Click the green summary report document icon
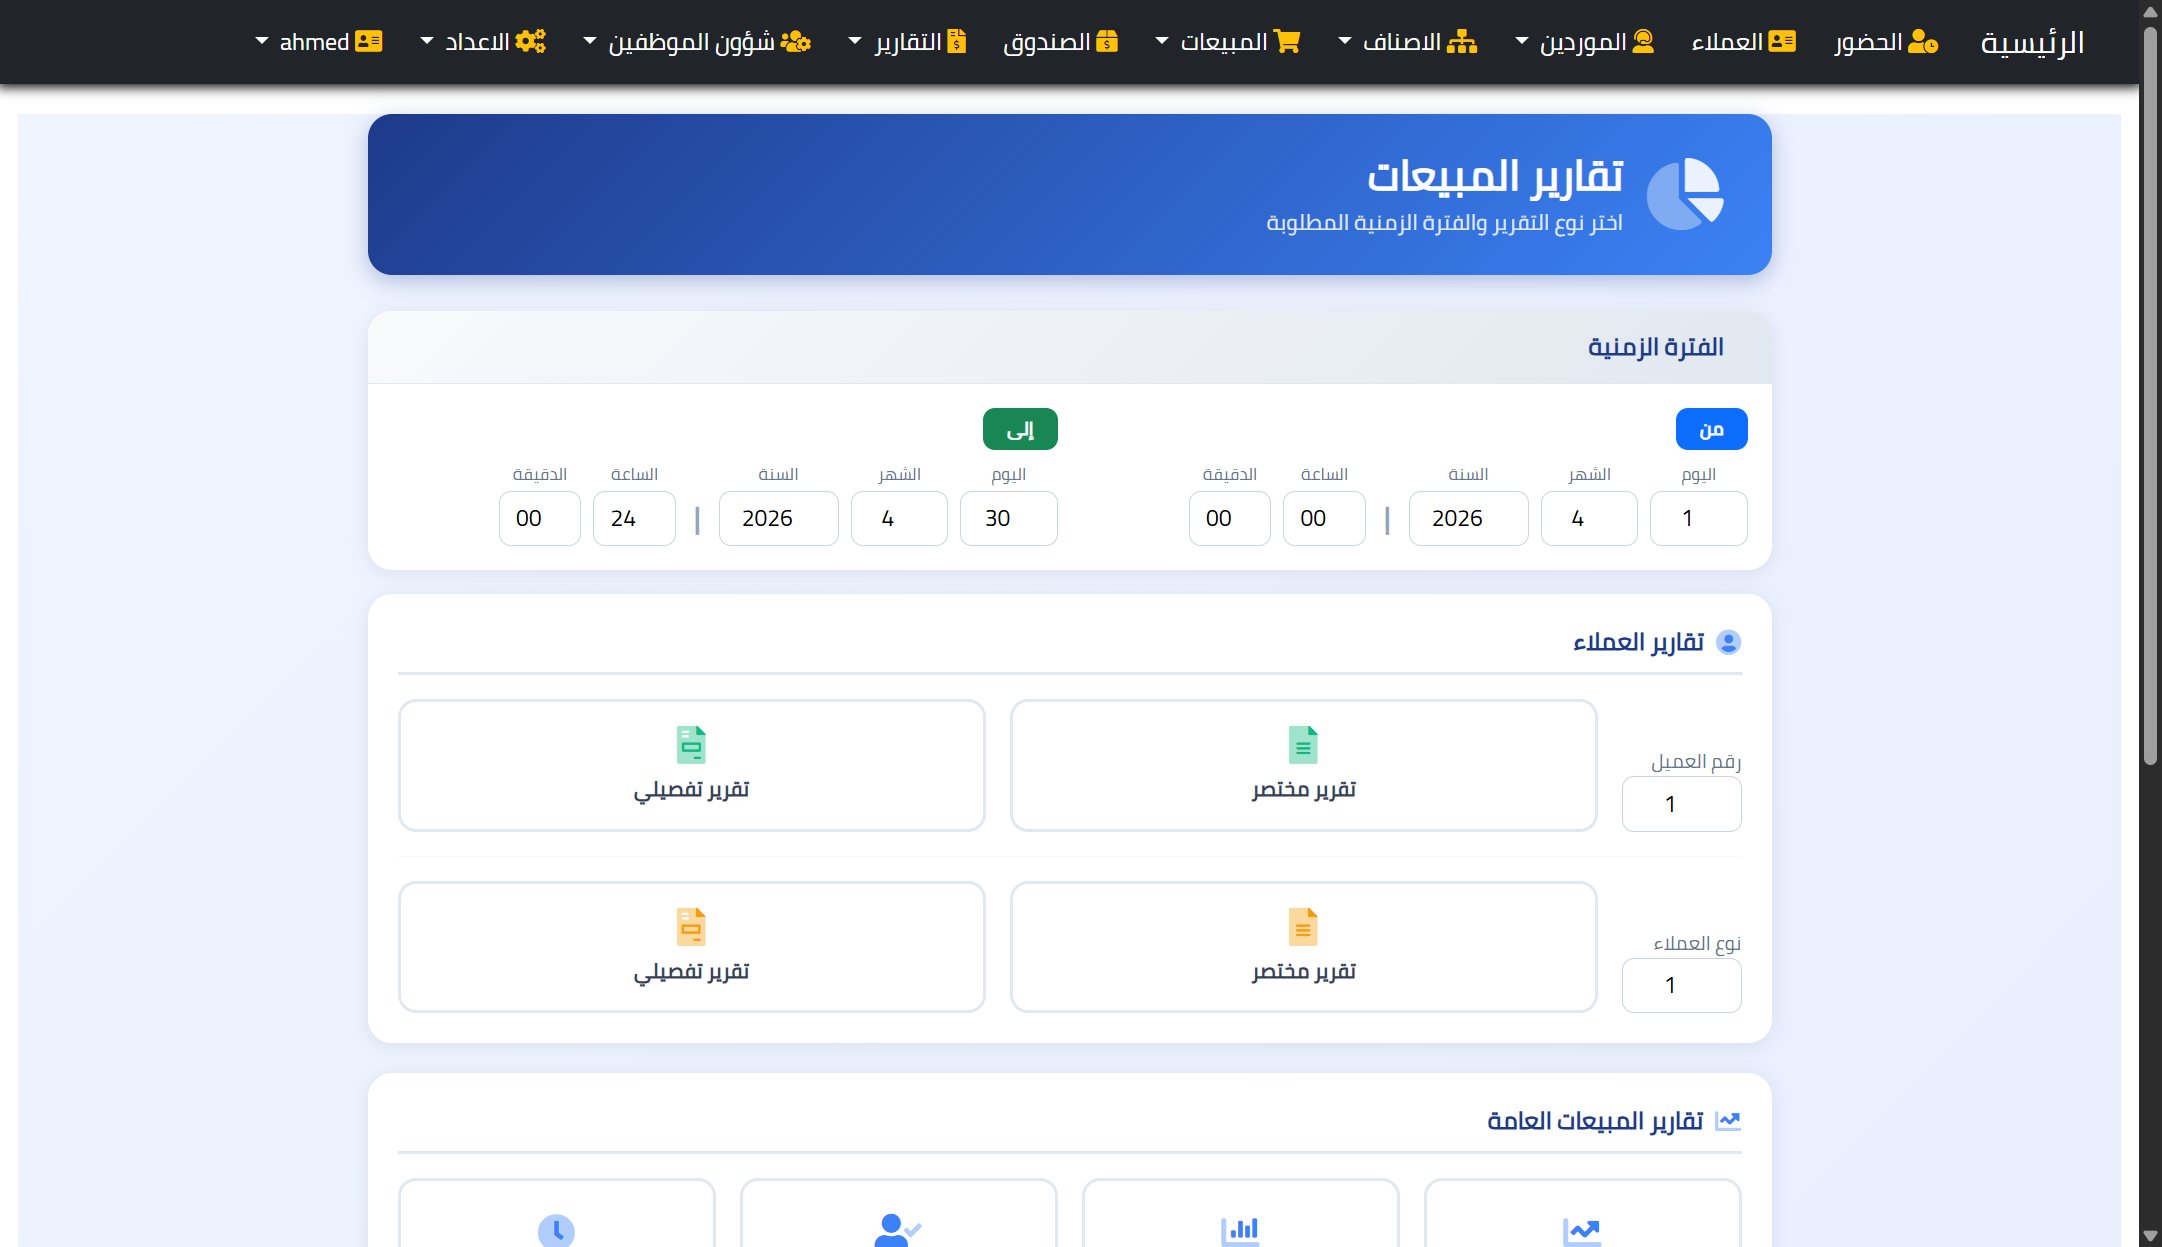Image resolution: width=2162 pixels, height=1247 pixels. (1303, 745)
